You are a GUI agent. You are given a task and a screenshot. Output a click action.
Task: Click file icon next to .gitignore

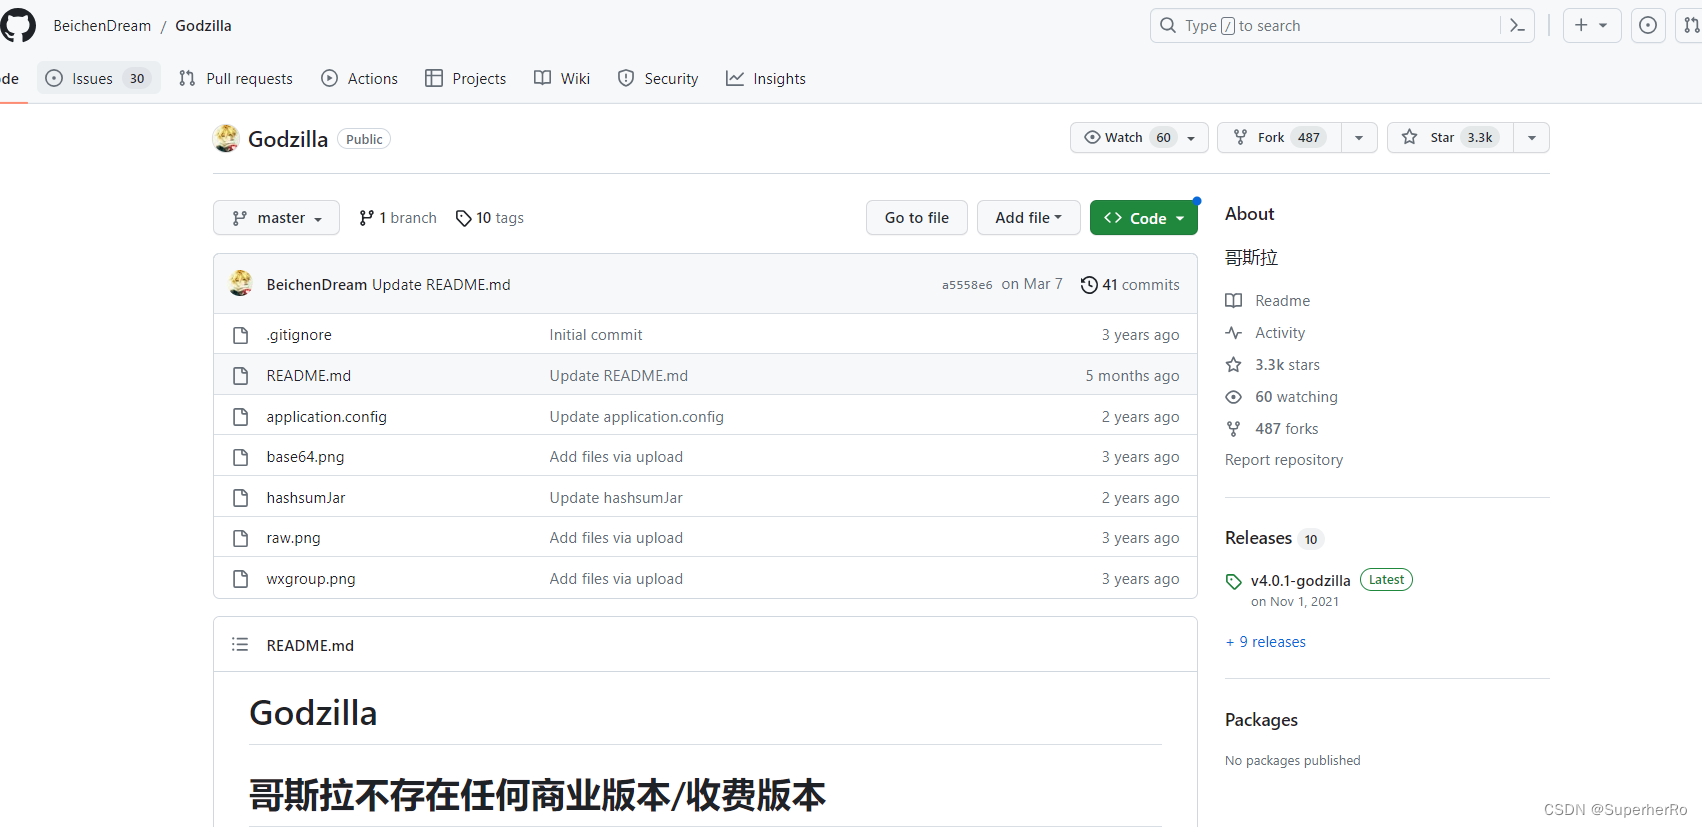240,335
